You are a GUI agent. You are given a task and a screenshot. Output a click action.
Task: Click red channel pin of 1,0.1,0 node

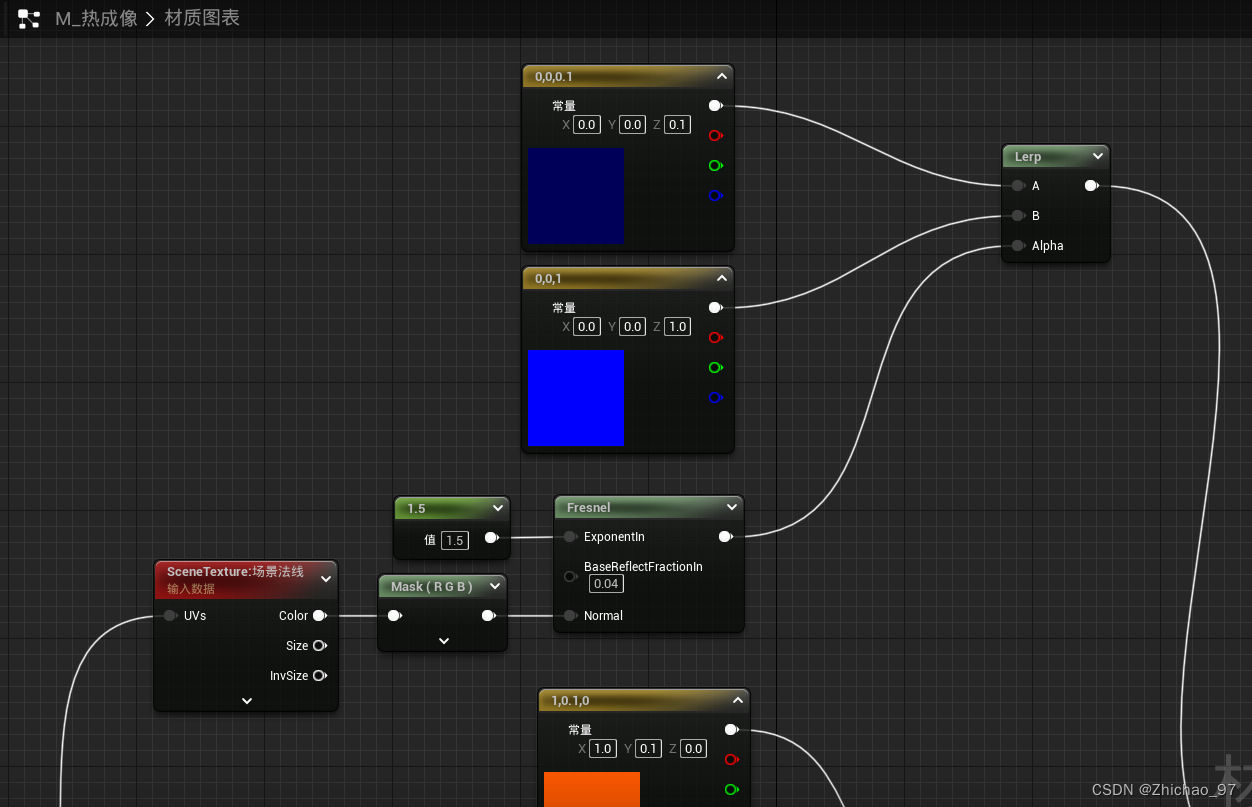click(731, 759)
